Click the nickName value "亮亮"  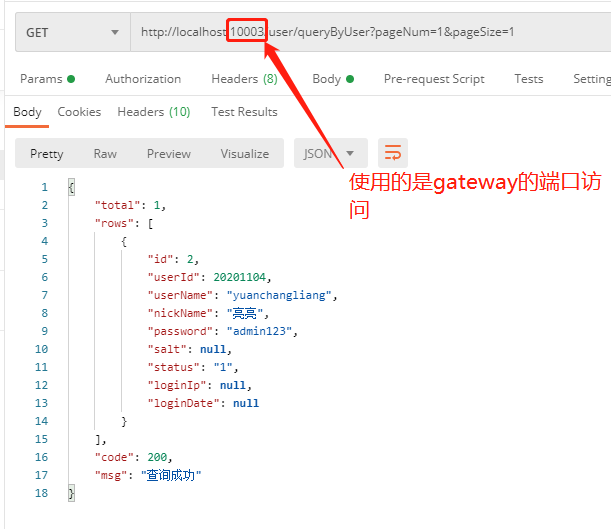pos(245,313)
